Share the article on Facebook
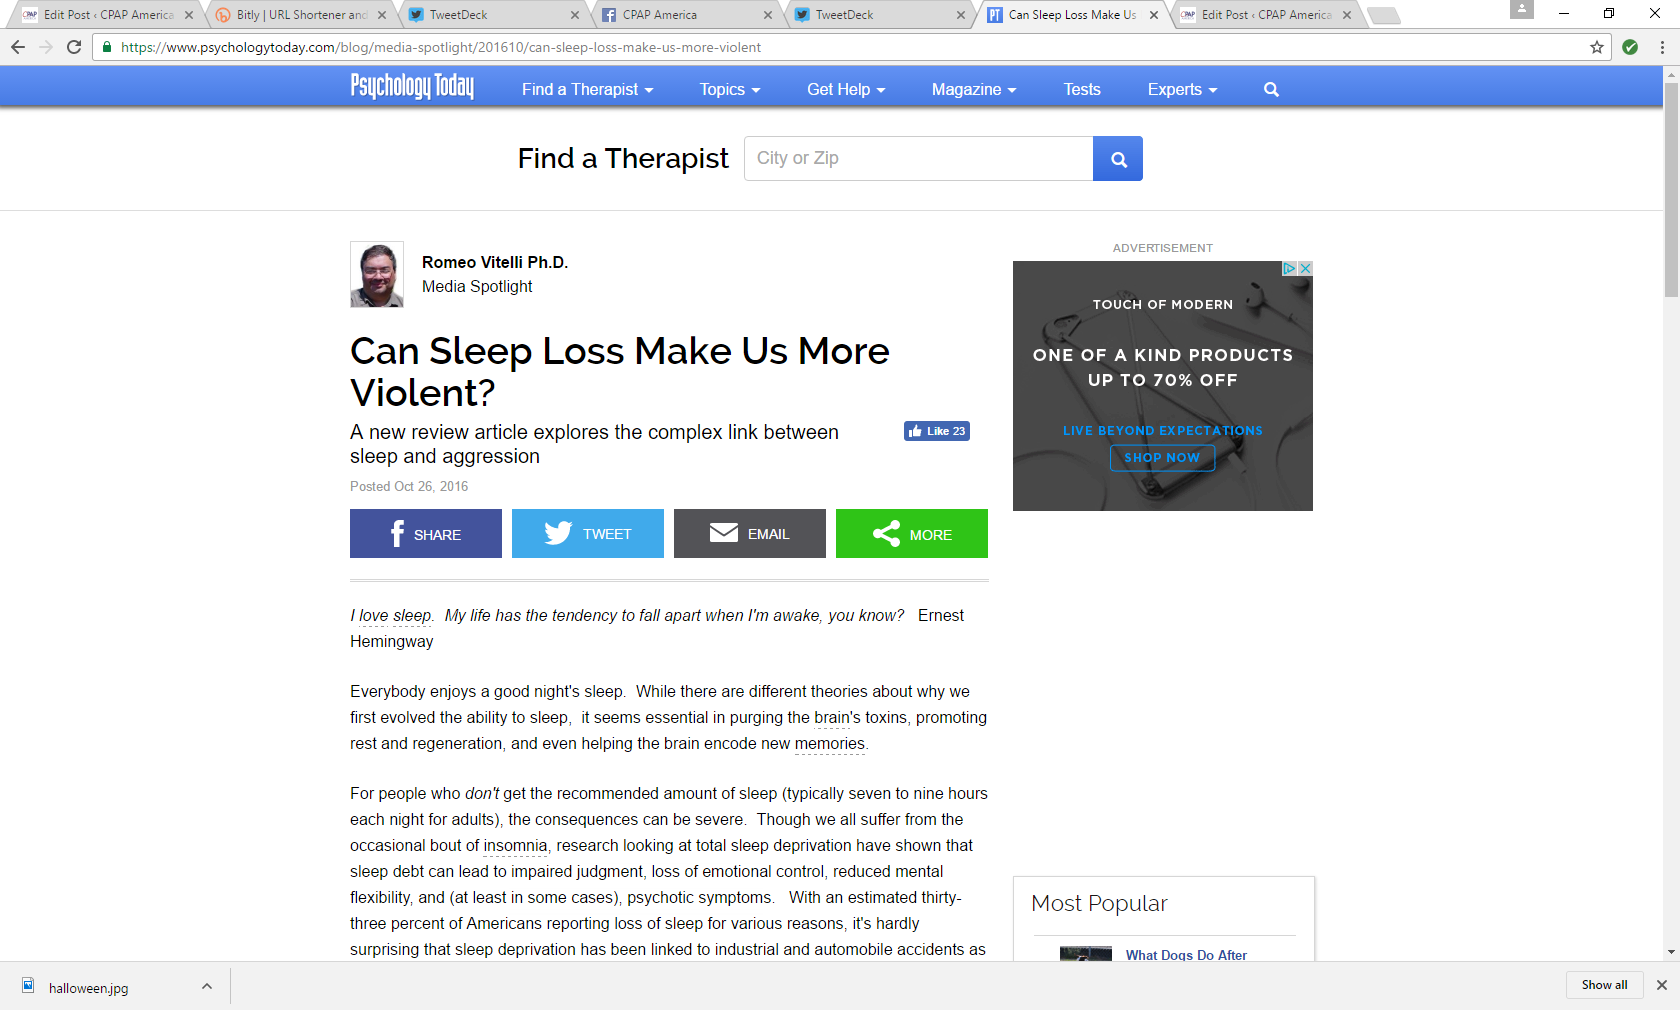Screen dimensions: 1680x1010 point(426,534)
